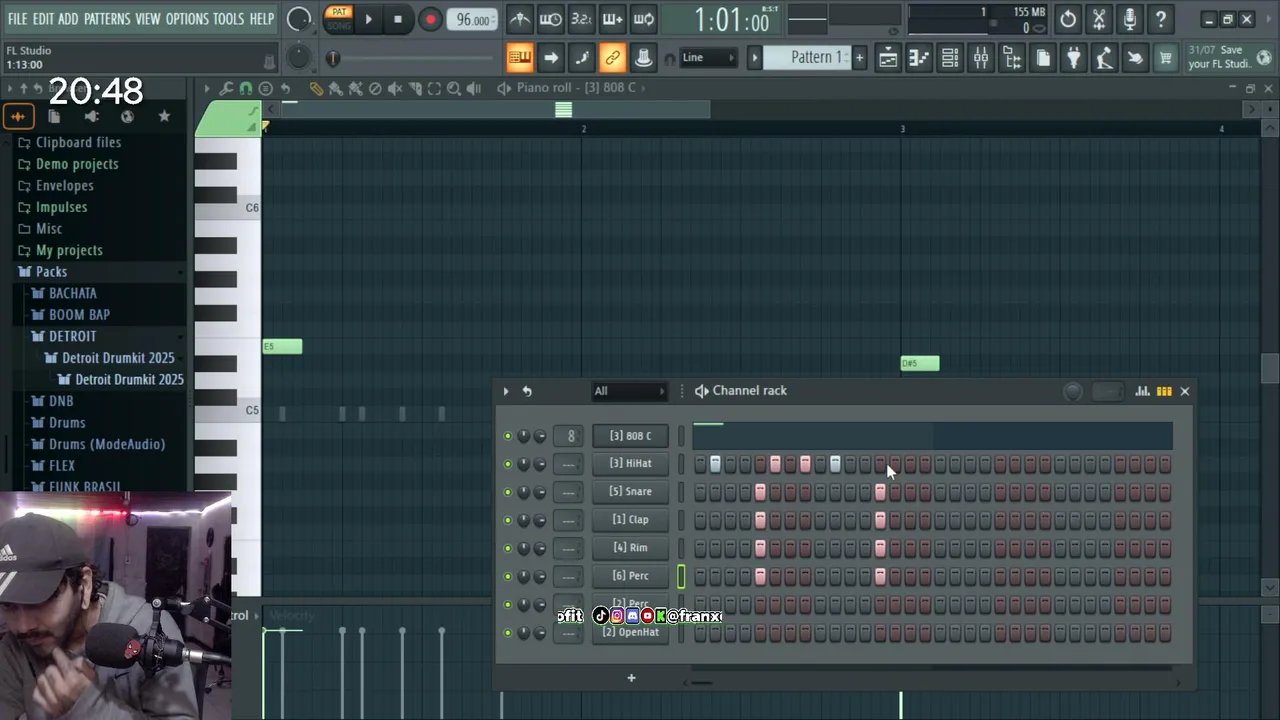Open the Pattern 1 selector

coord(815,57)
